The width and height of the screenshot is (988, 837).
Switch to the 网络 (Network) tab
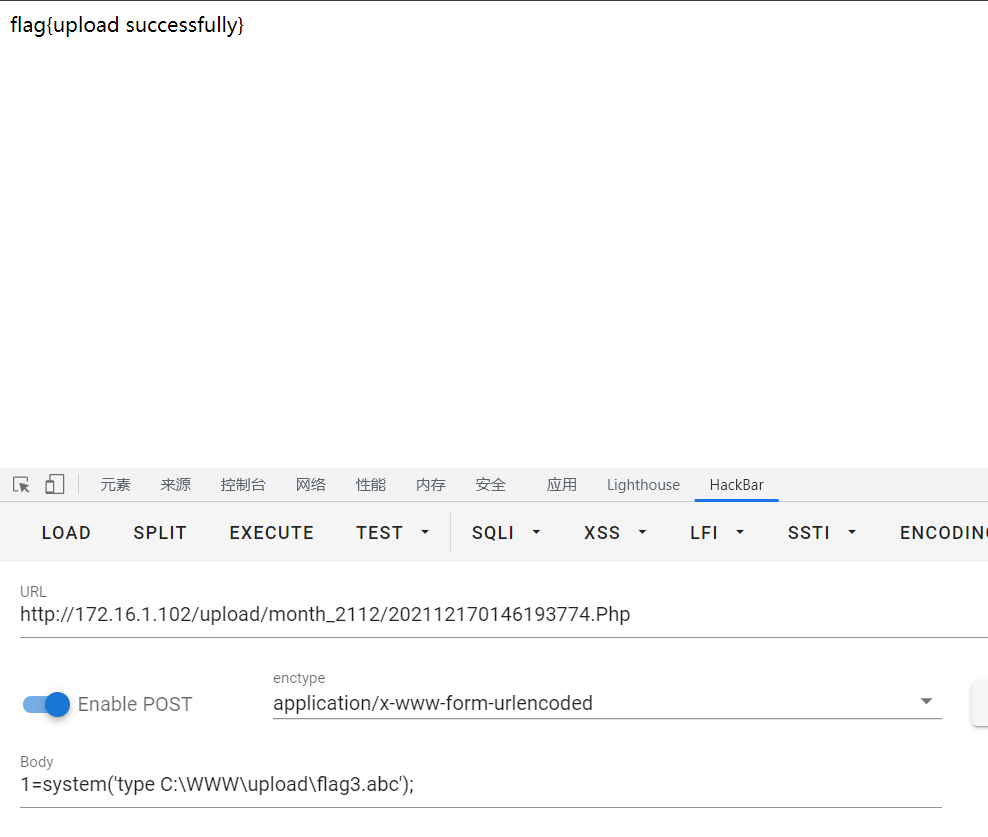pos(311,485)
